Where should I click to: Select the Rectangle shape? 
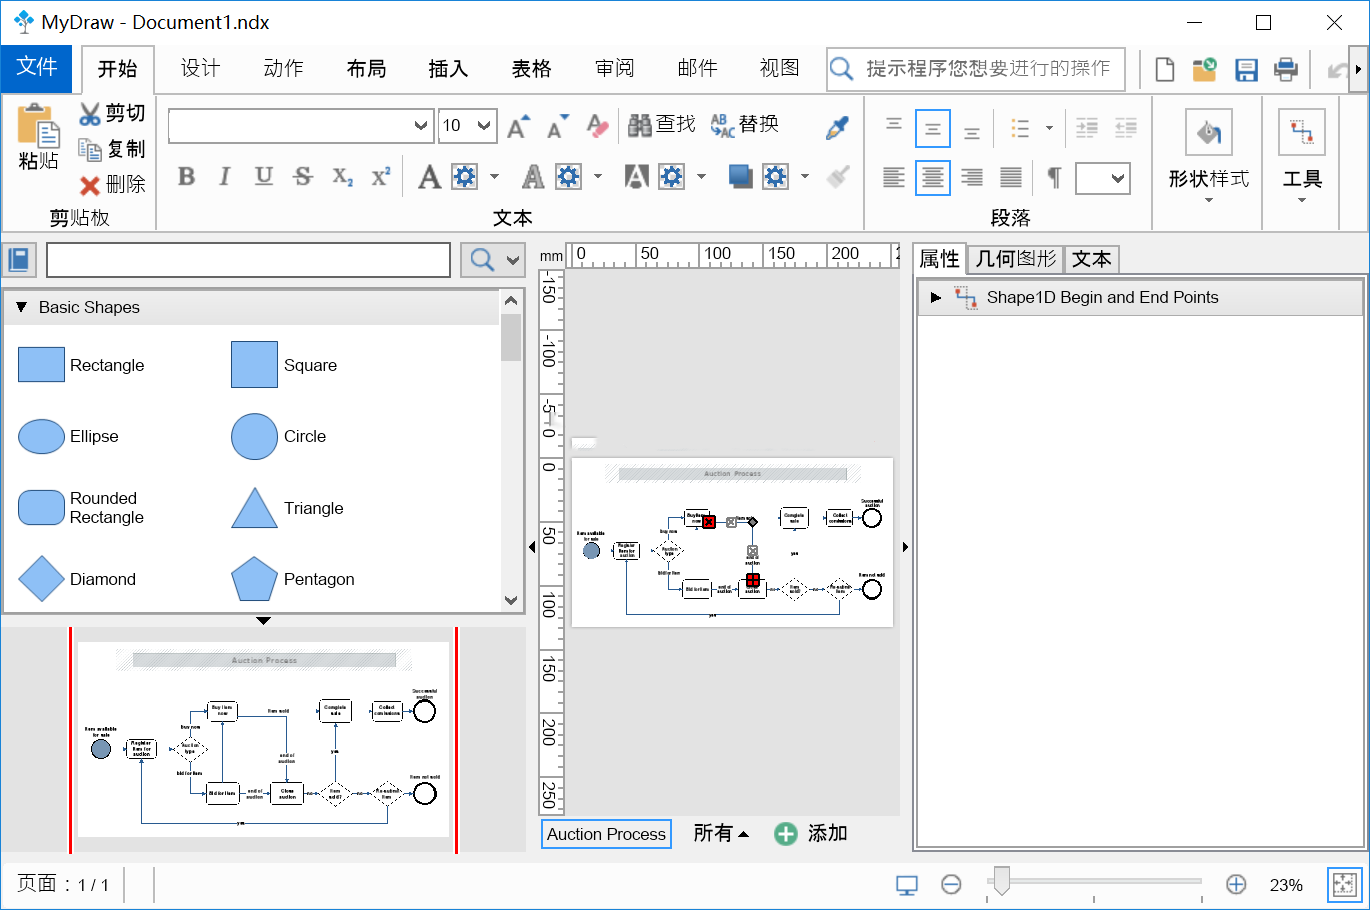coord(82,365)
